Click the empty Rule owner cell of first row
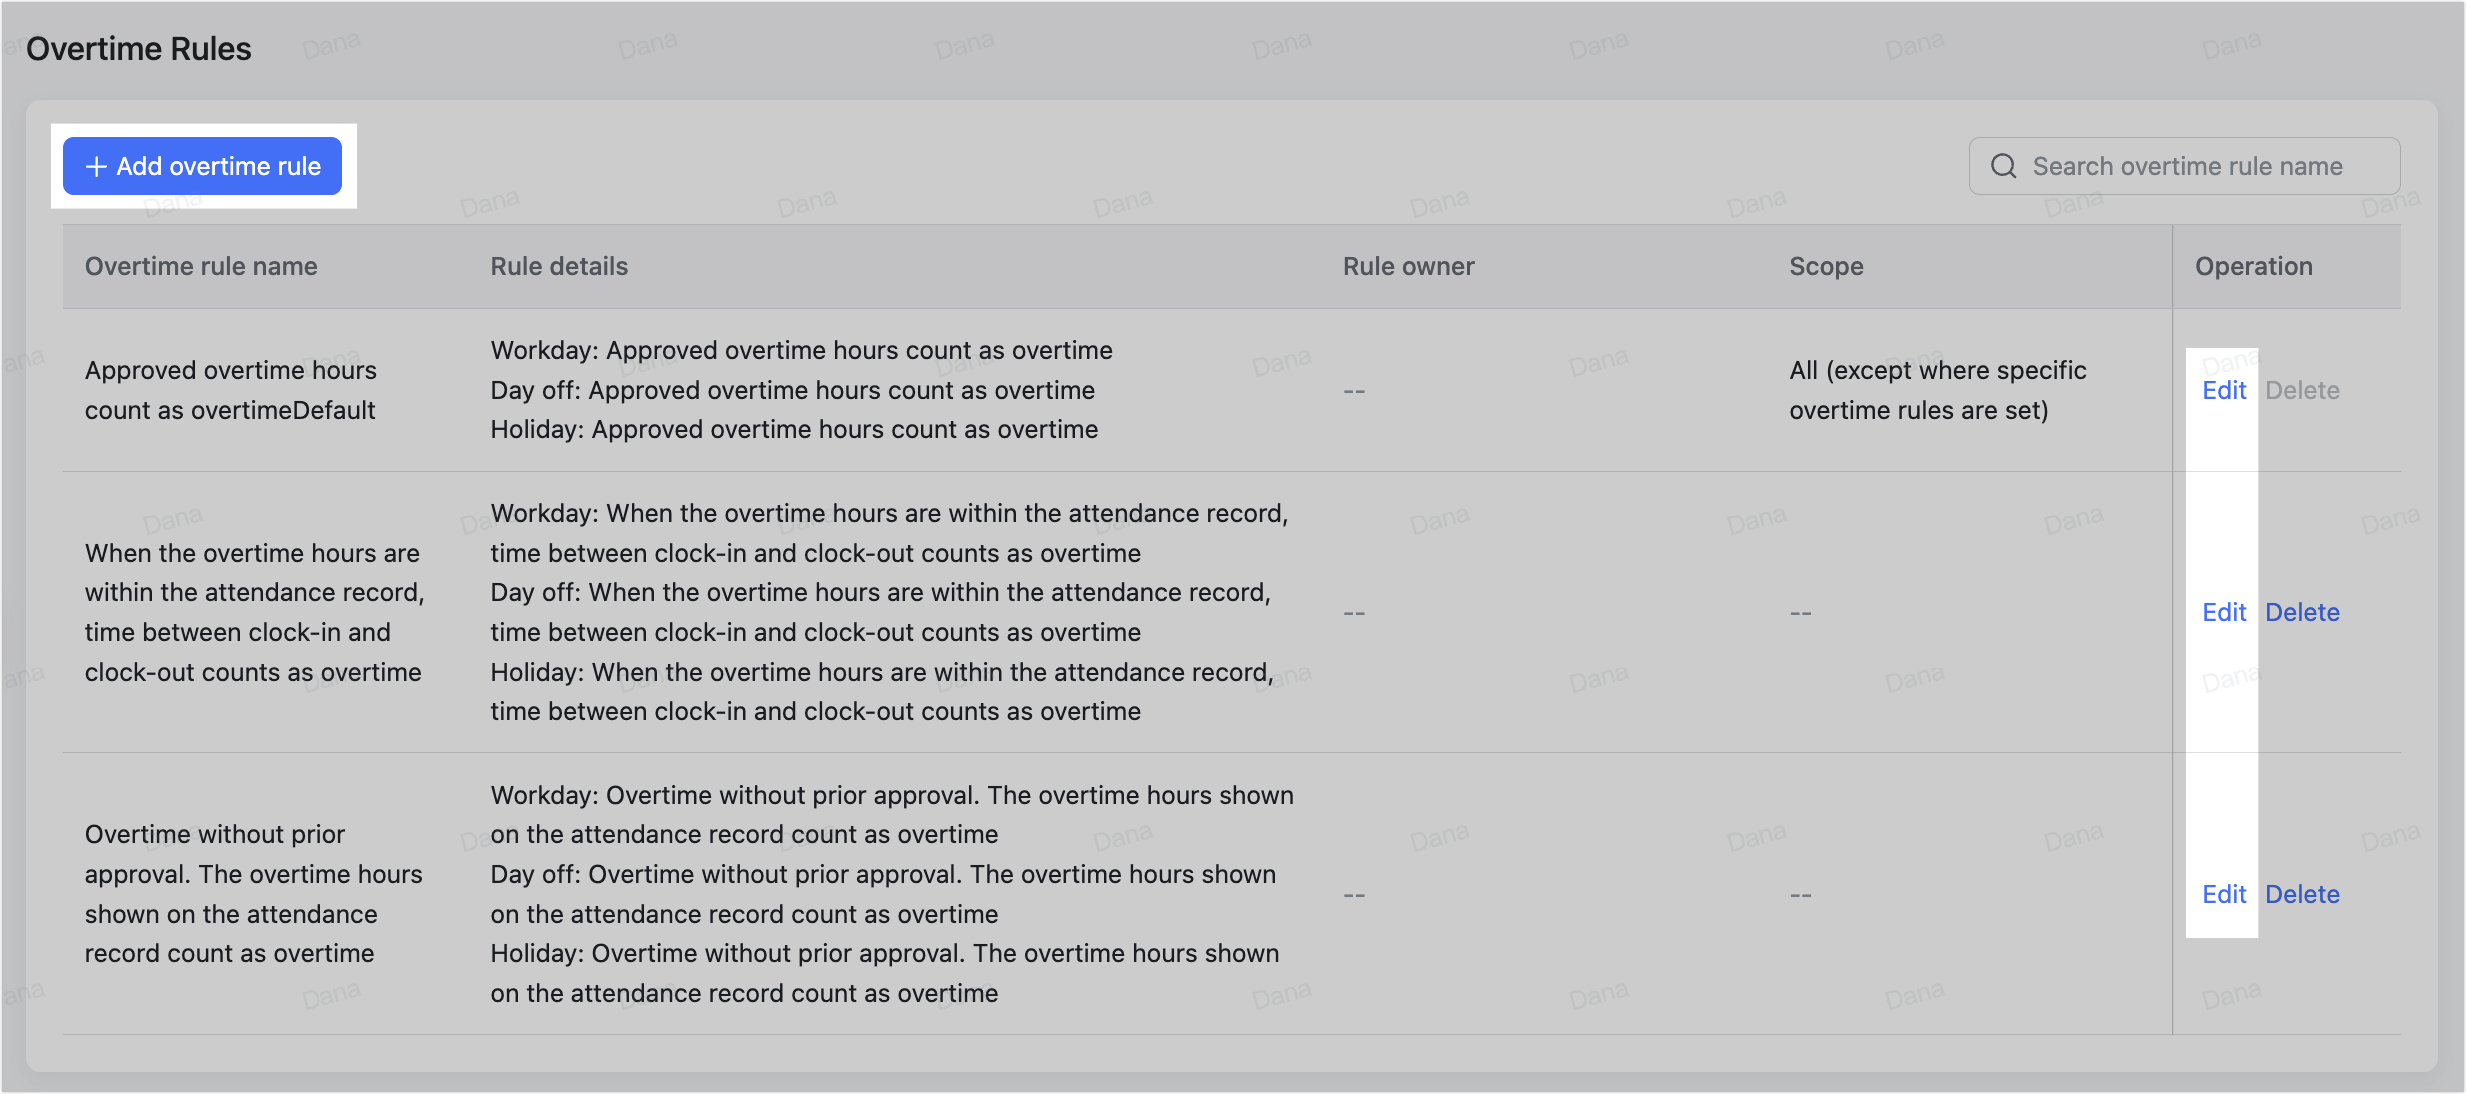 tap(1354, 390)
